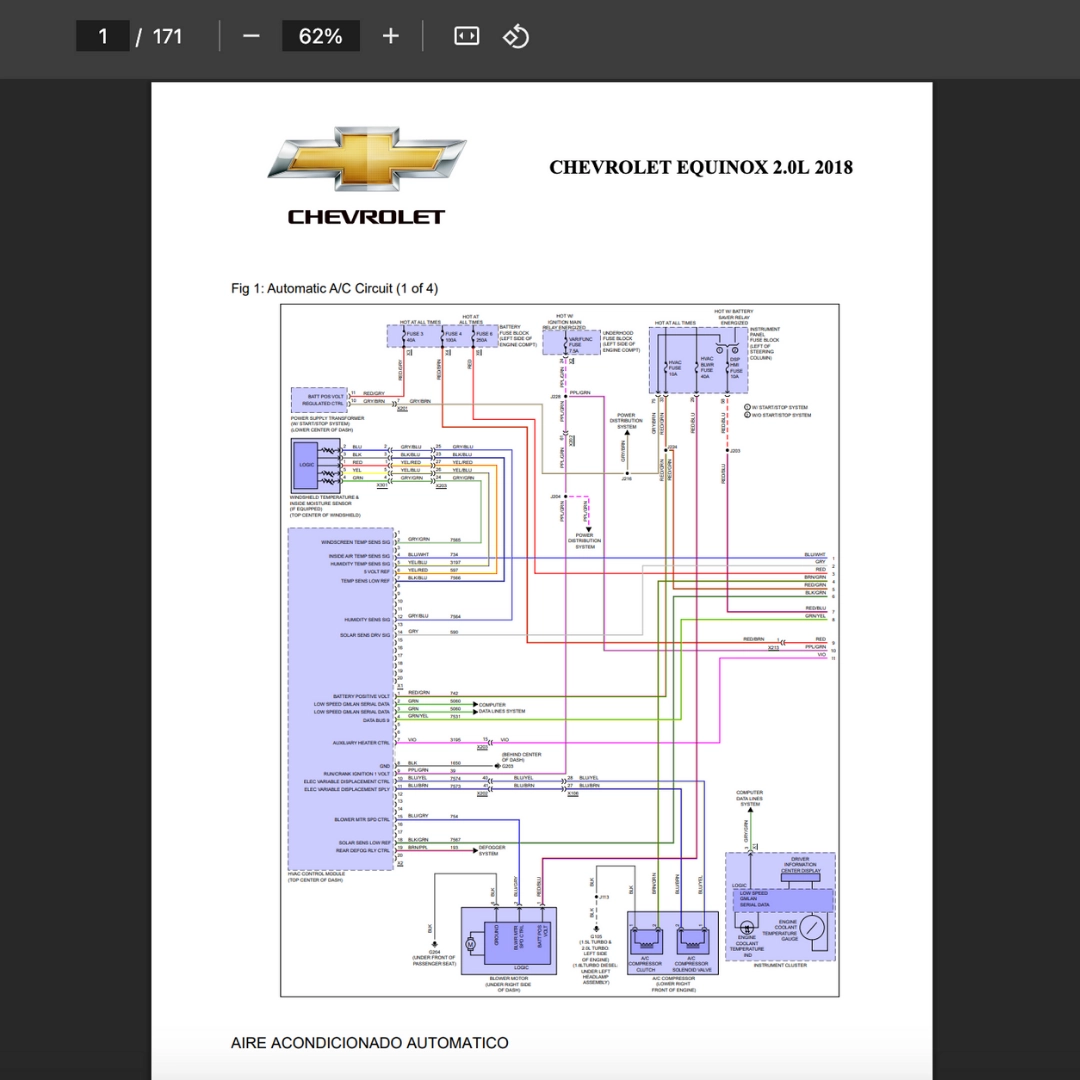This screenshot has height=1080, width=1080.
Task: Click the Blower Motor component in diagram
Action: click(x=508, y=940)
